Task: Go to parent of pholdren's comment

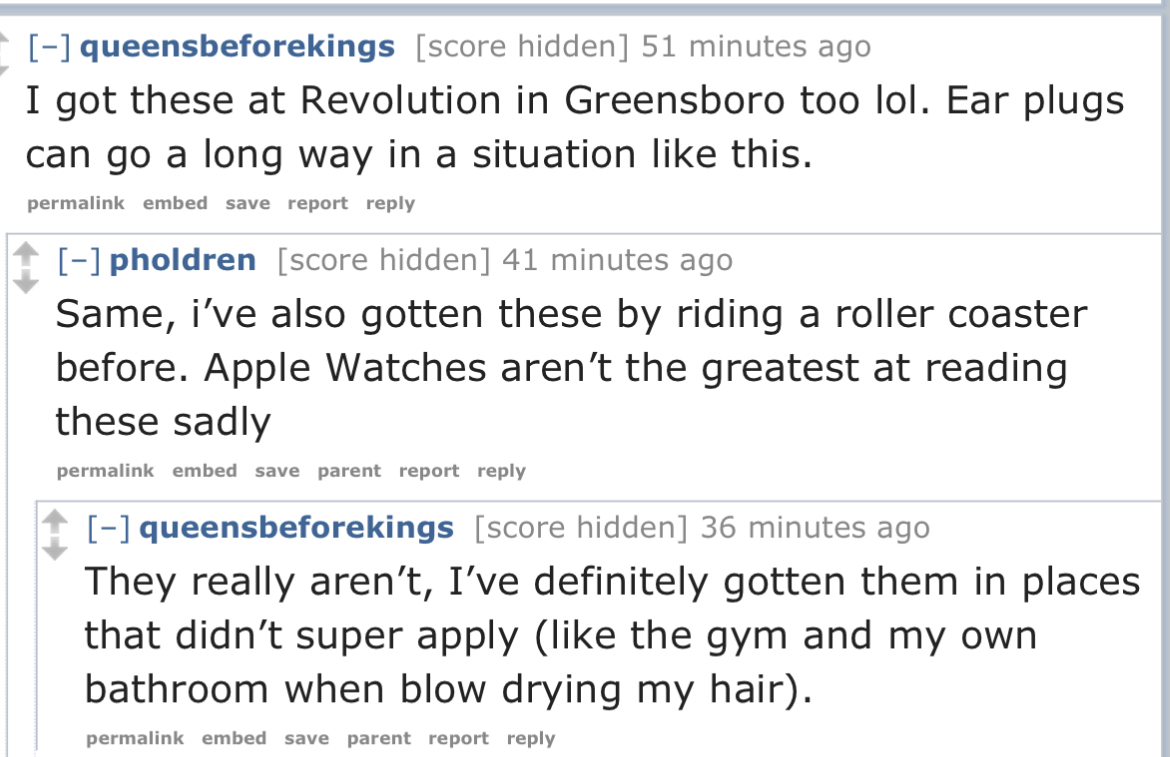Action: coord(349,471)
